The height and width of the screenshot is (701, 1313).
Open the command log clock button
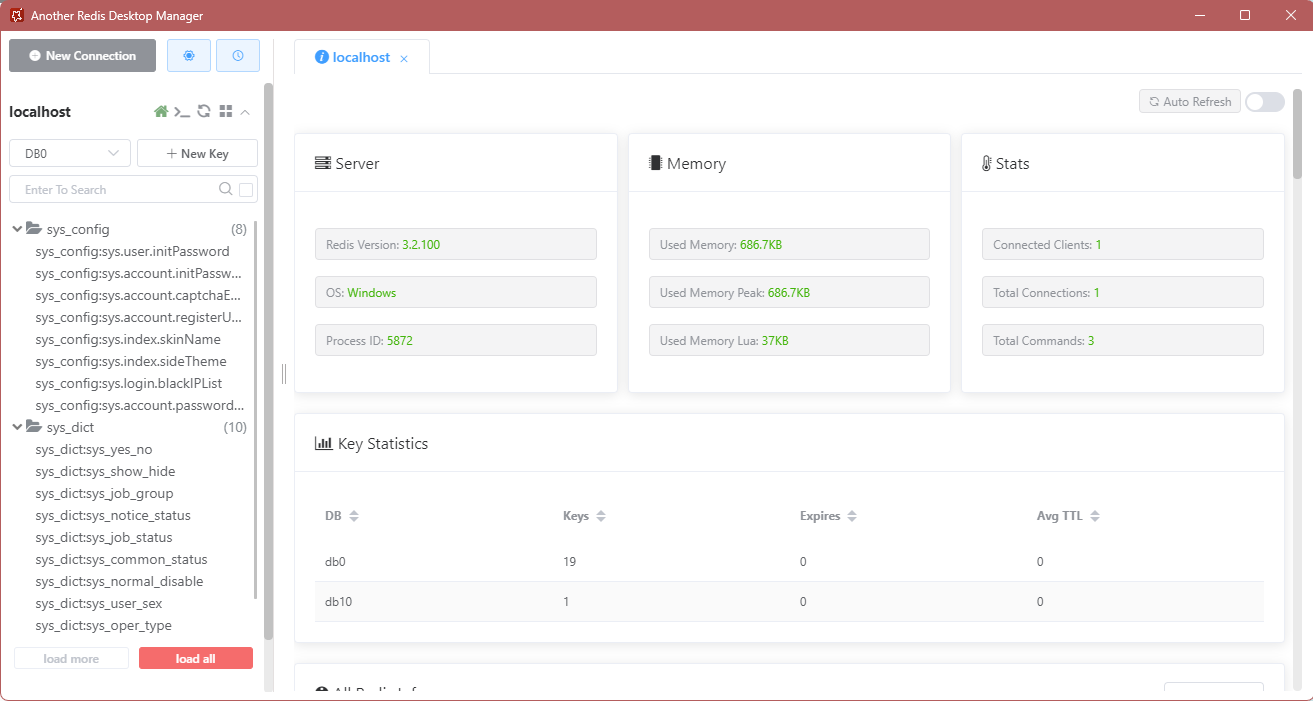tap(237, 56)
